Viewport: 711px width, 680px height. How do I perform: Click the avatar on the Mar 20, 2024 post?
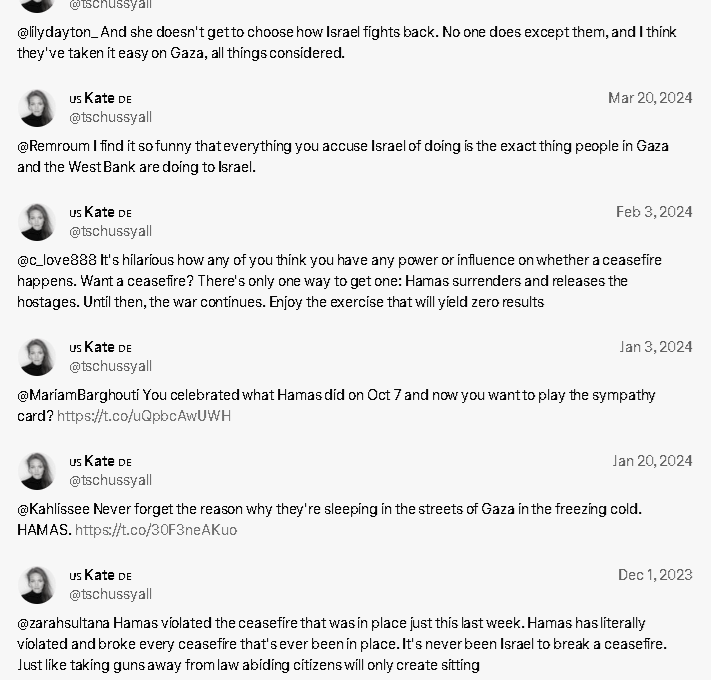coord(37,108)
